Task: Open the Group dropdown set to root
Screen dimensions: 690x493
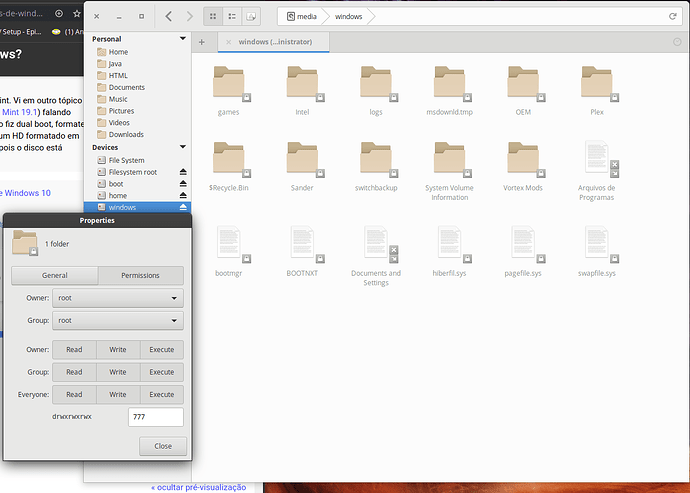Action: click(118, 320)
